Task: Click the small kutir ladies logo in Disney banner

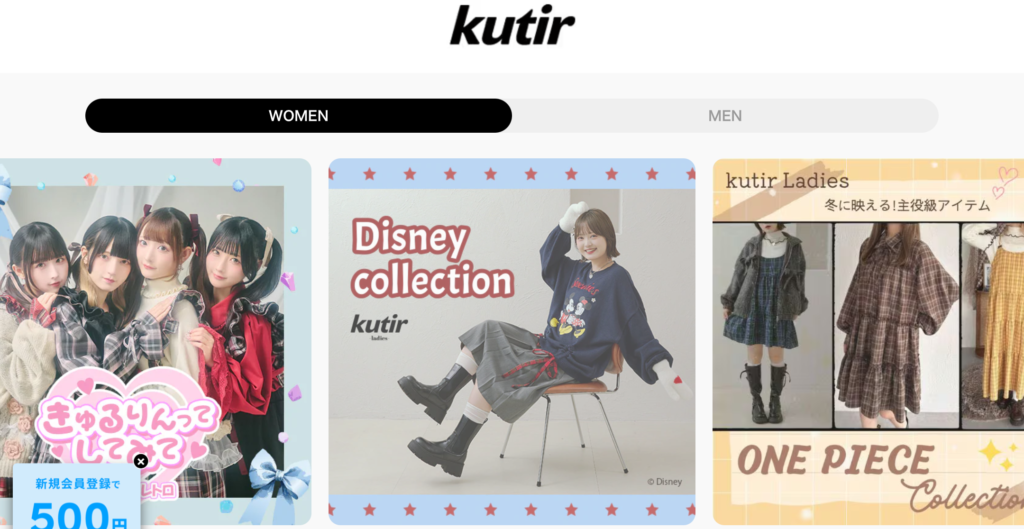Action: [379, 327]
